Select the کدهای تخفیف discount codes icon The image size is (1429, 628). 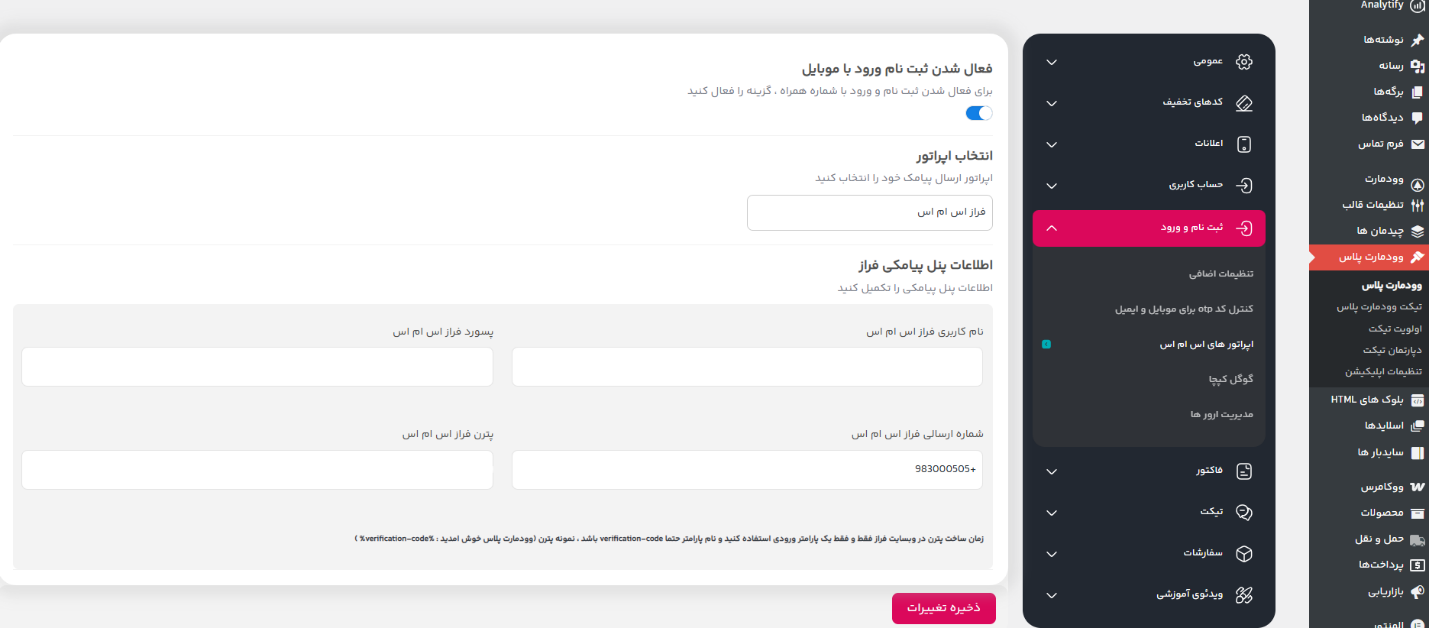[x=1243, y=102]
